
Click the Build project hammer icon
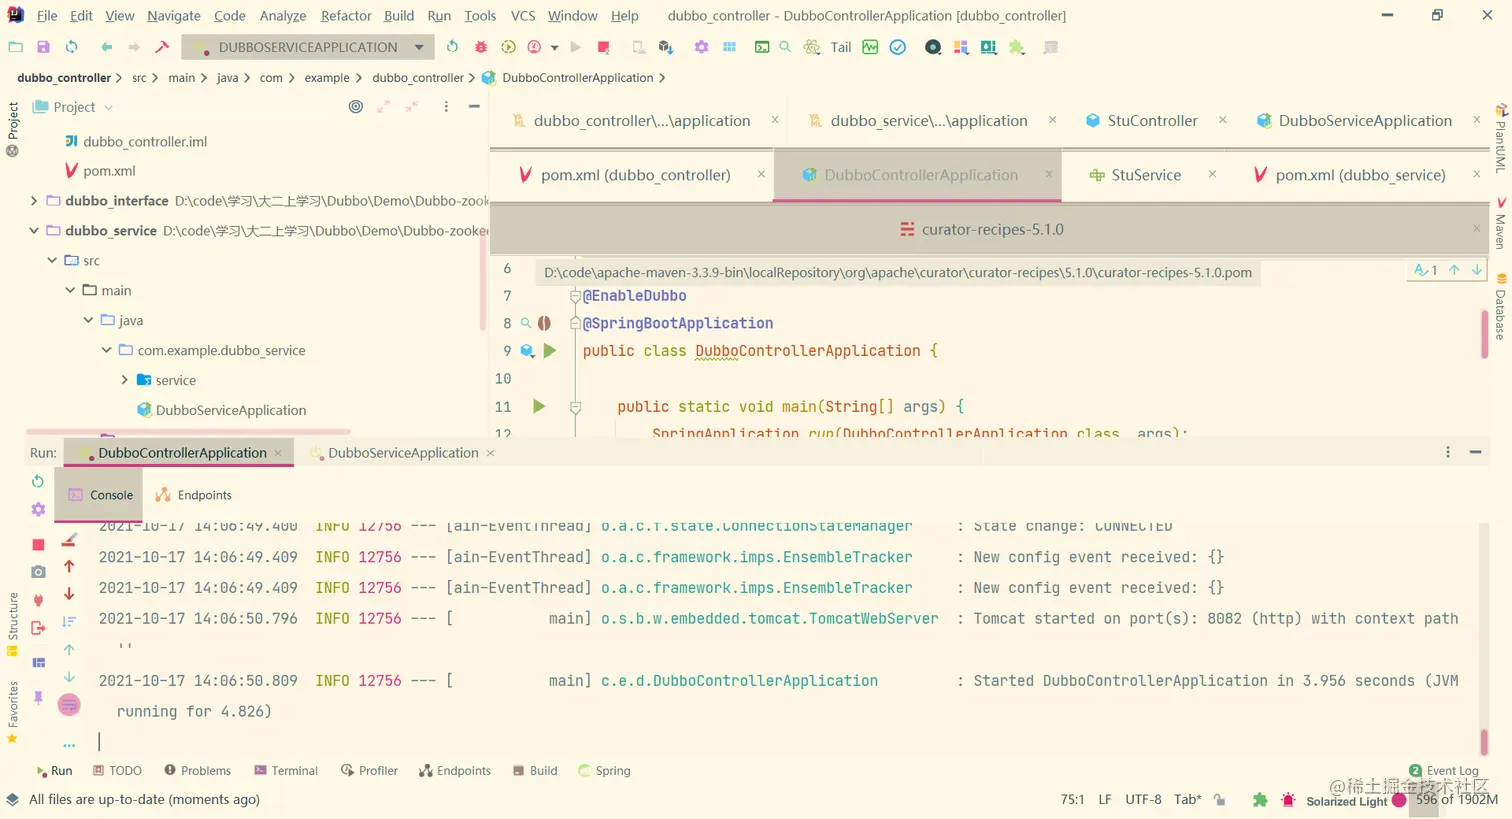(162, 47)
